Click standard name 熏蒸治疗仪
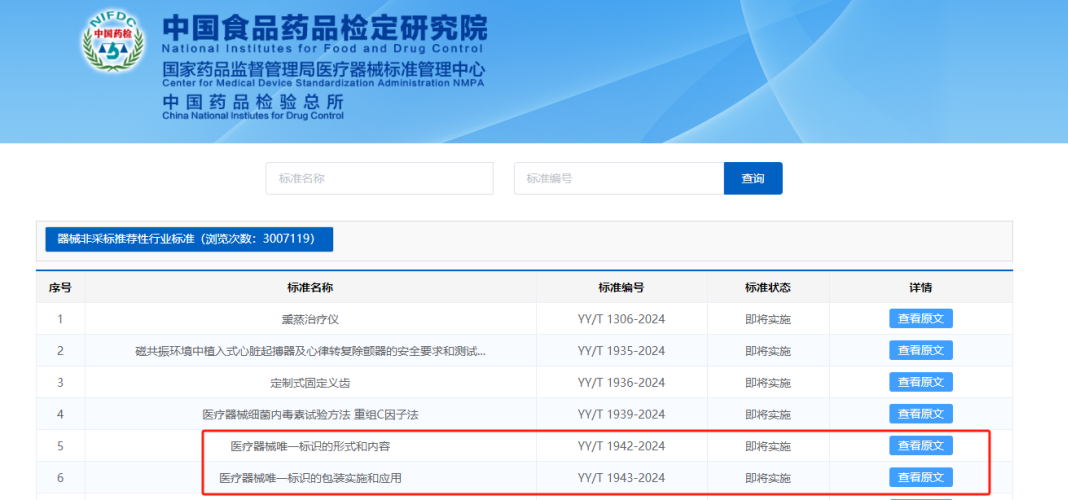The width and height of the screenshot is (1068, 500). pyautogui.click(x=310, y=319)
